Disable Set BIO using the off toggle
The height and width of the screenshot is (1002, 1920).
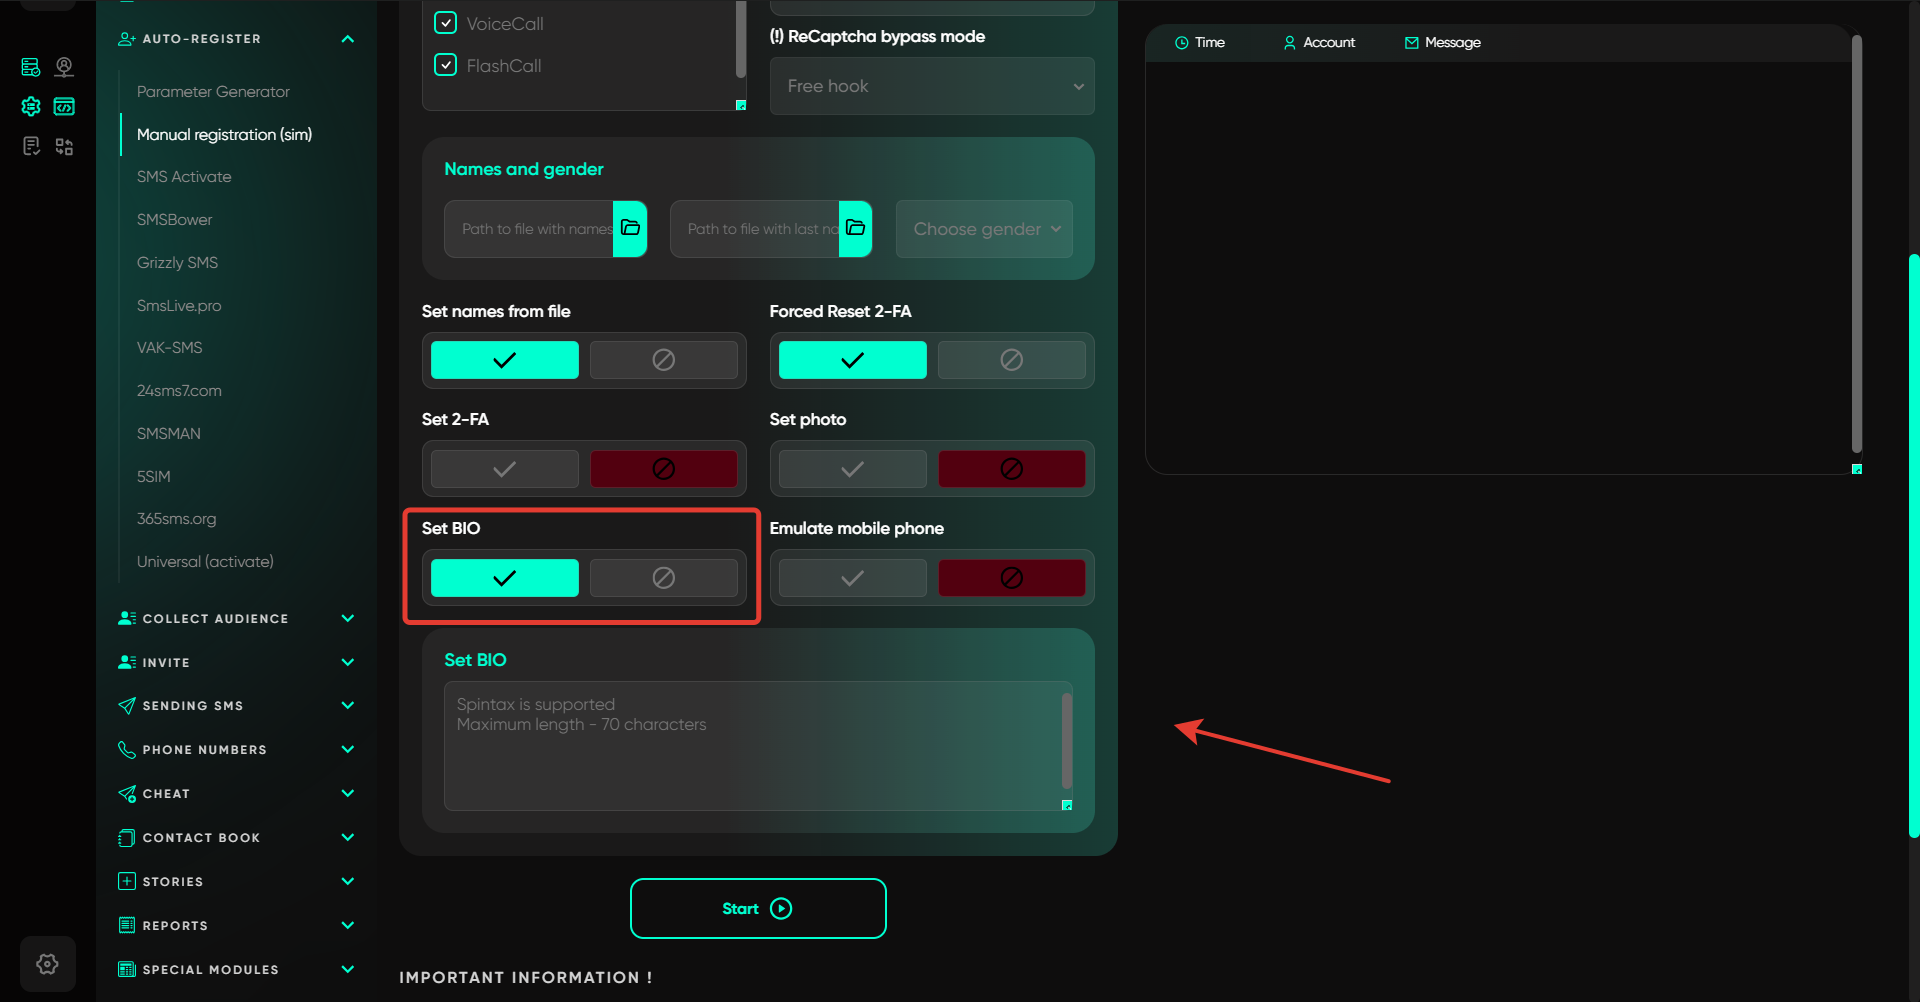[663, 578]
